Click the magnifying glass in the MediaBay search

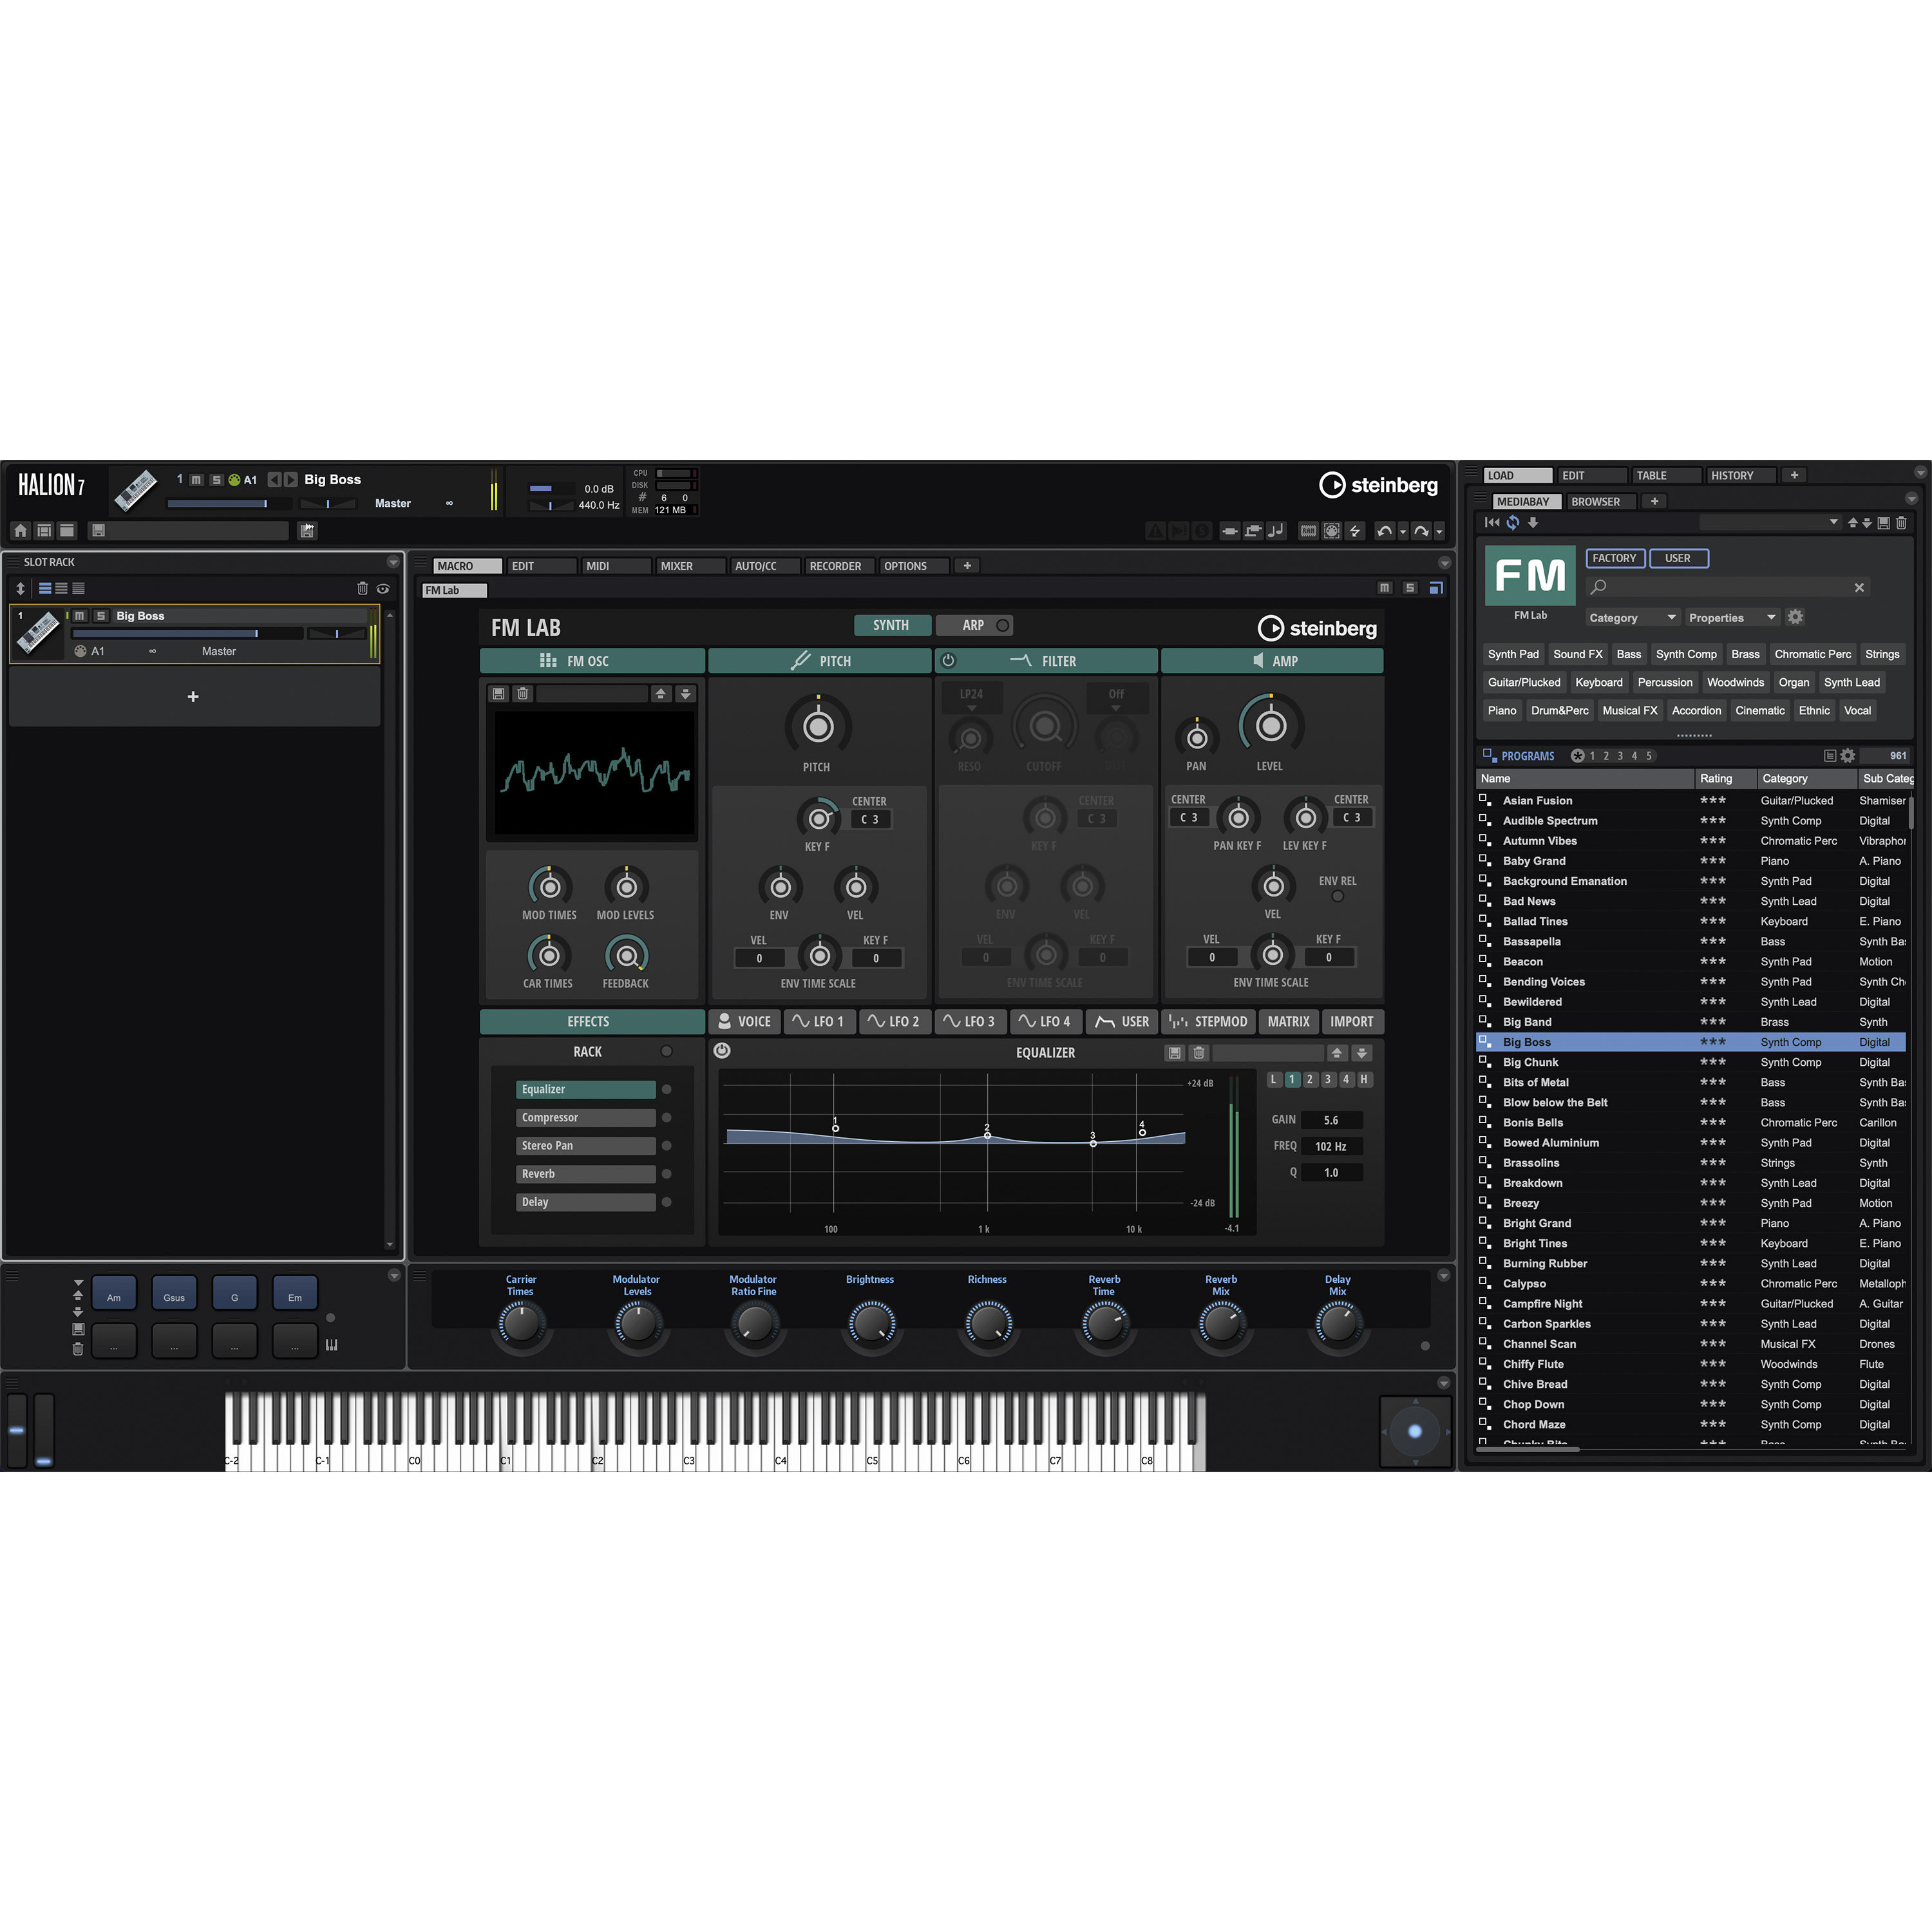(1599, 587)
